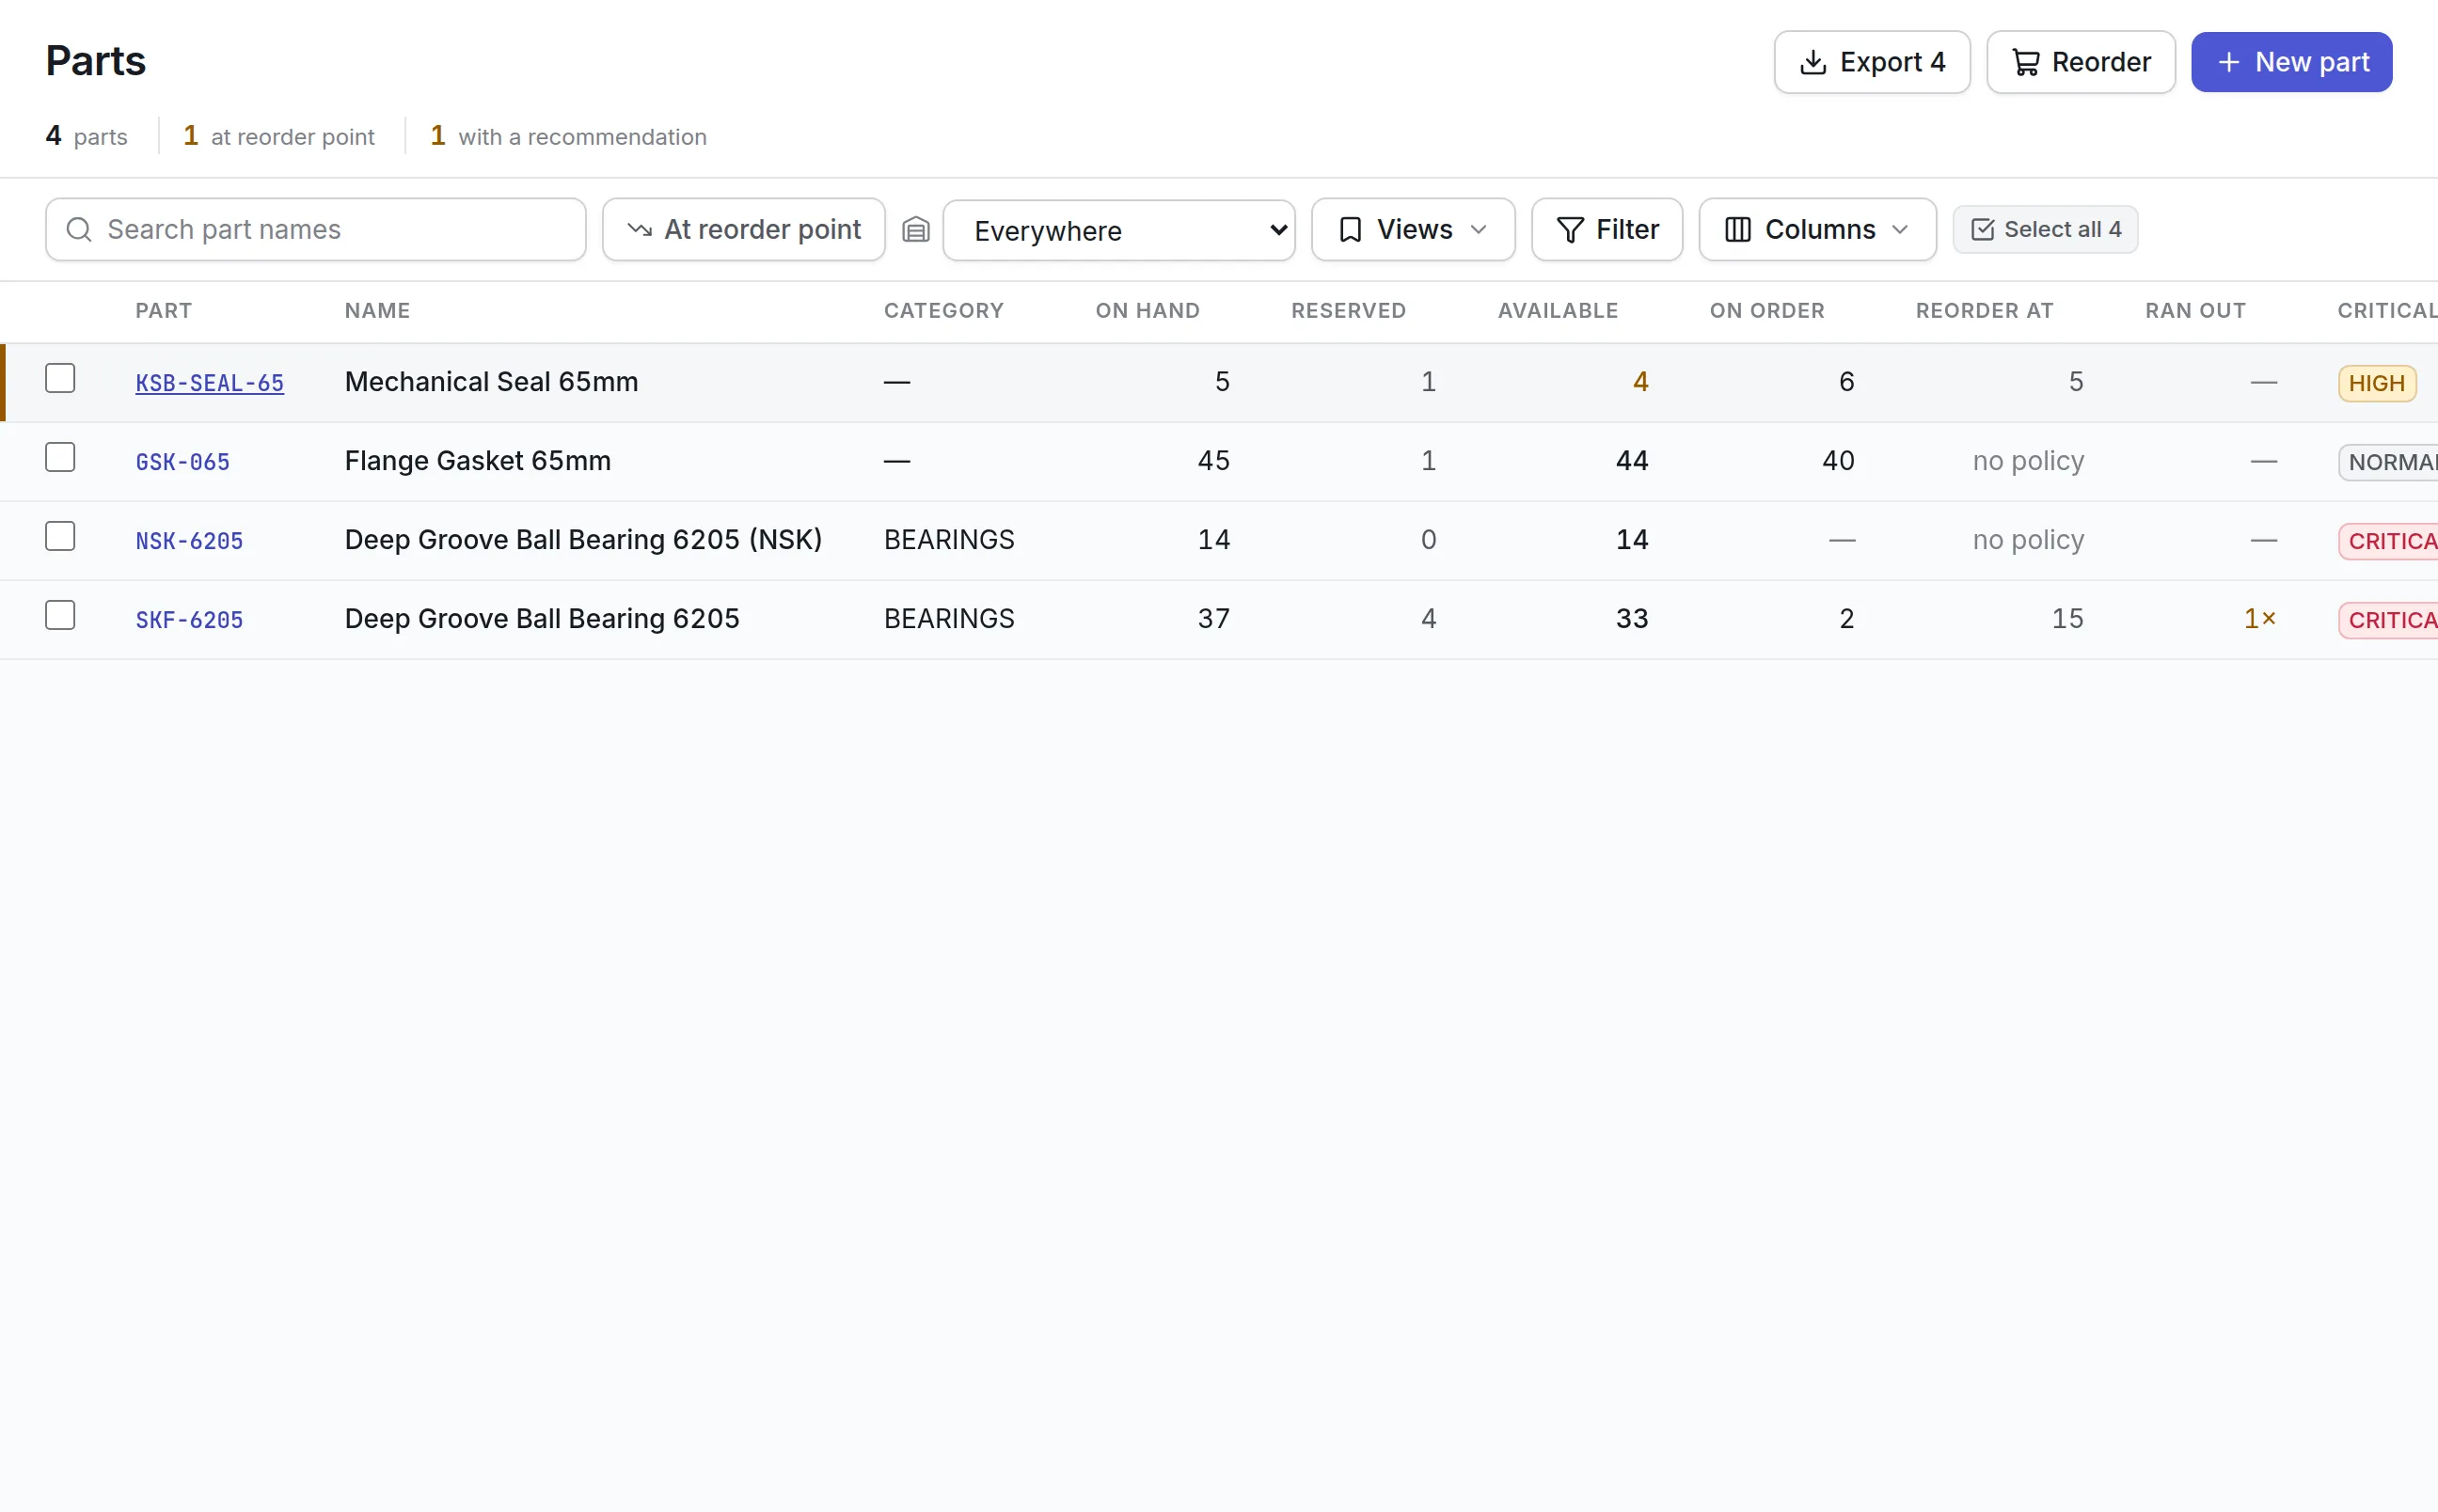Tick the checkbox for GSK-065 row
2438x1512 pixels.
click(x=60, y=457)
